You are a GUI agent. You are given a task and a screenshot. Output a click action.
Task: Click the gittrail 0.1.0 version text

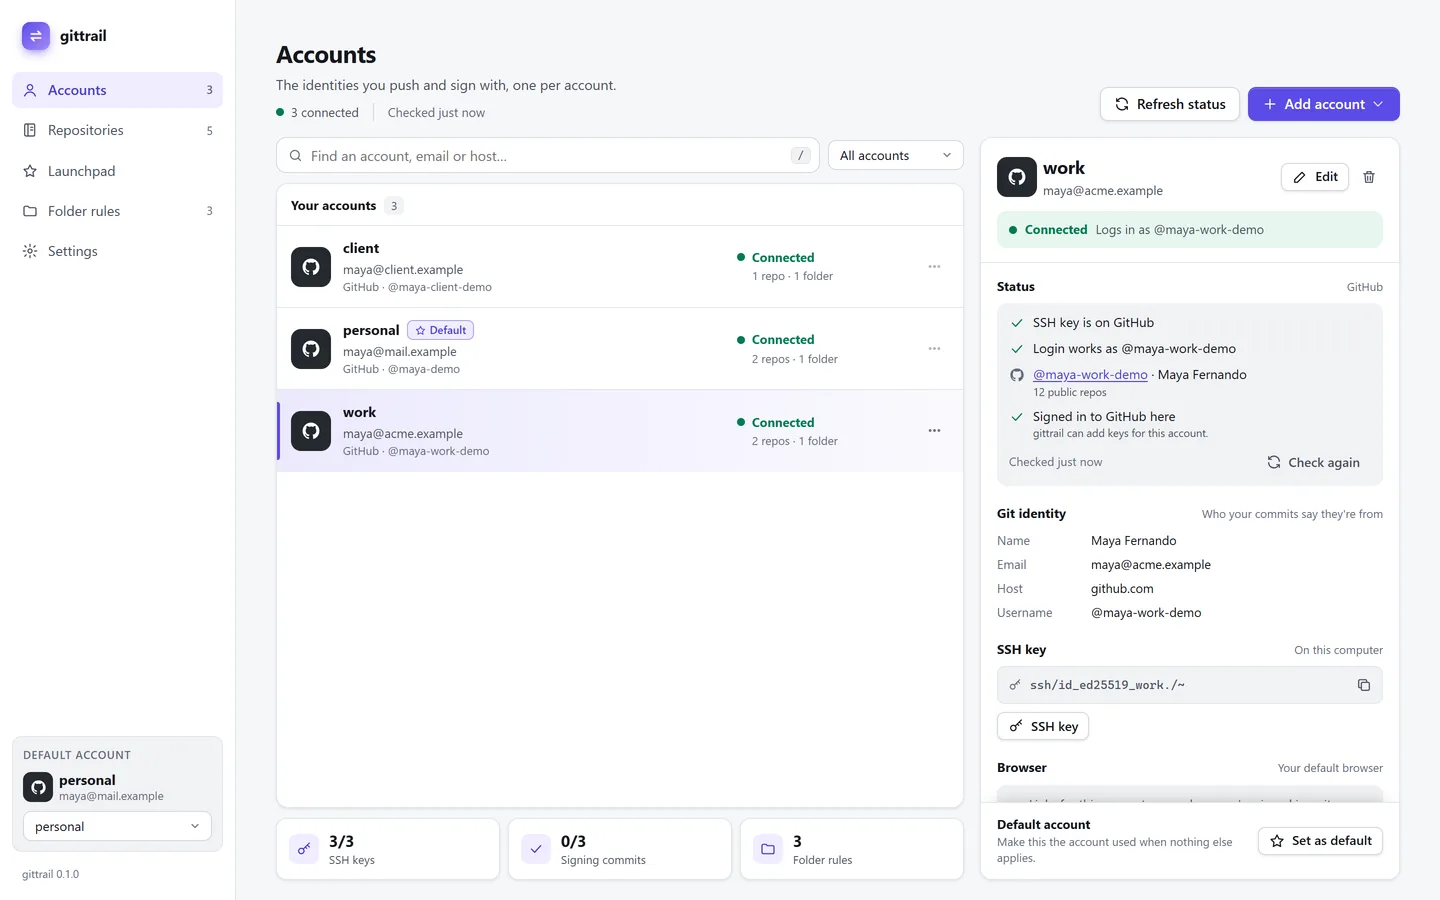[x=51, y=874]
